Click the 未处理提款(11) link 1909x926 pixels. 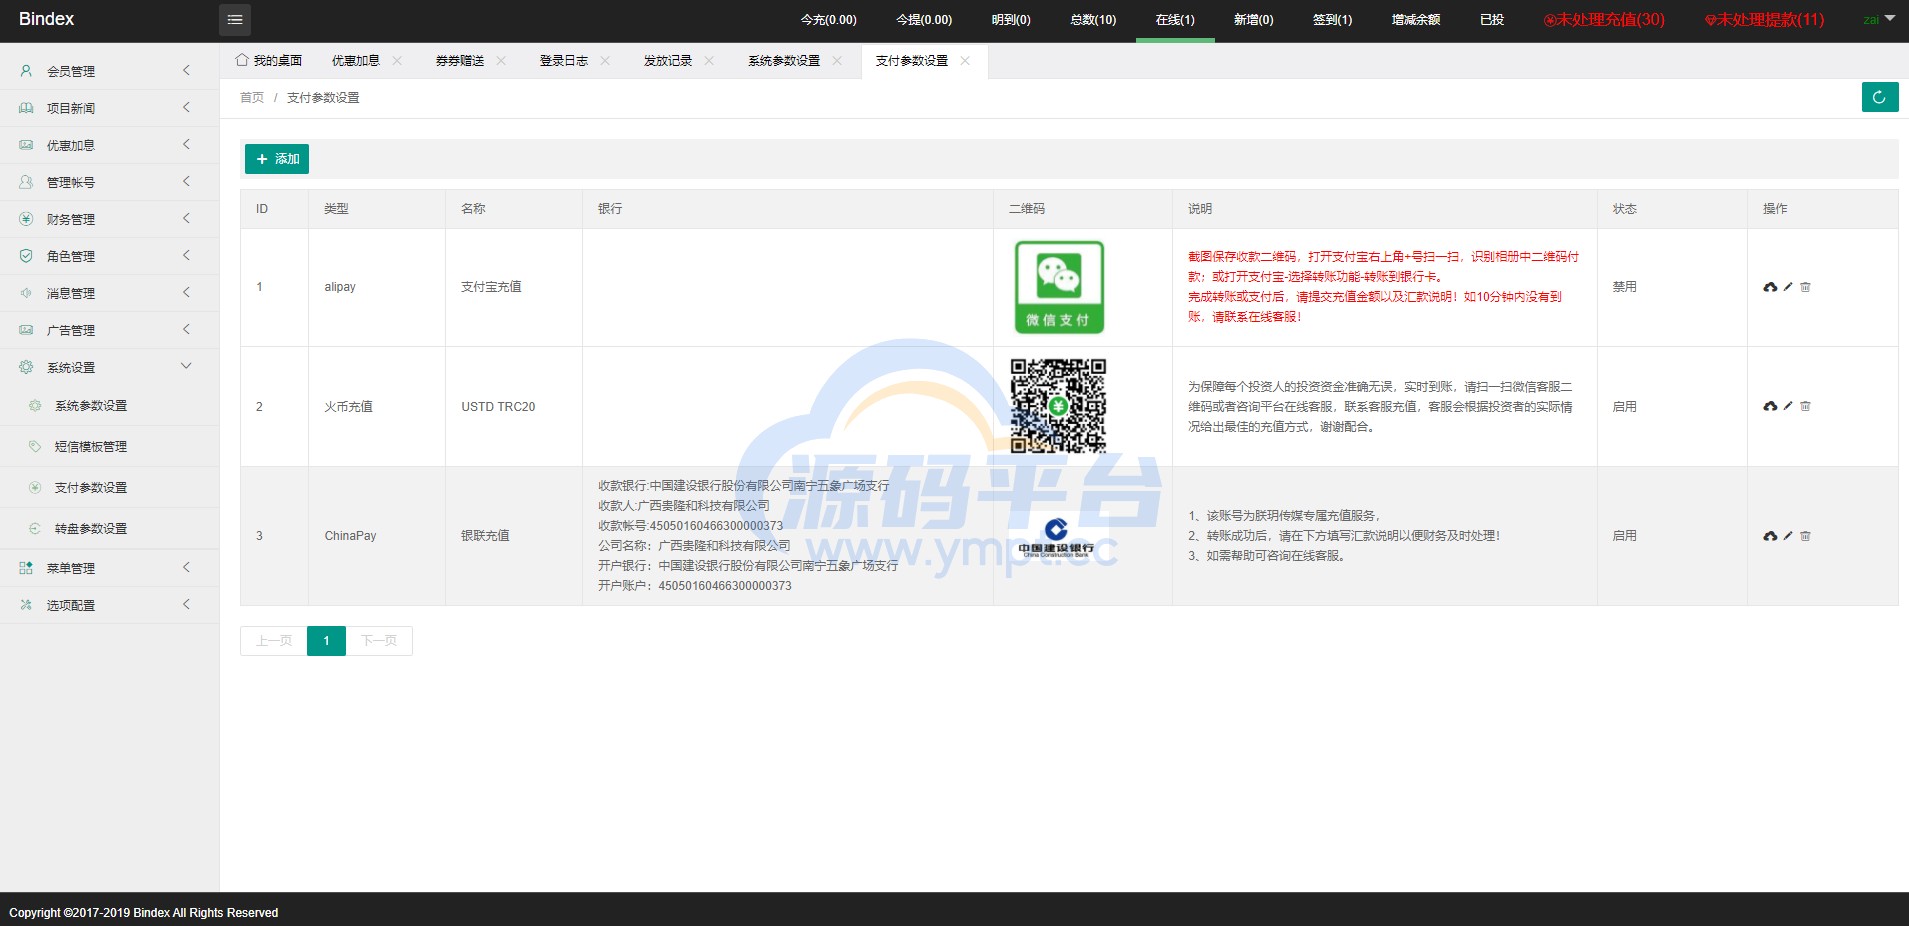pyautogui.click(x=1765, y=19)
